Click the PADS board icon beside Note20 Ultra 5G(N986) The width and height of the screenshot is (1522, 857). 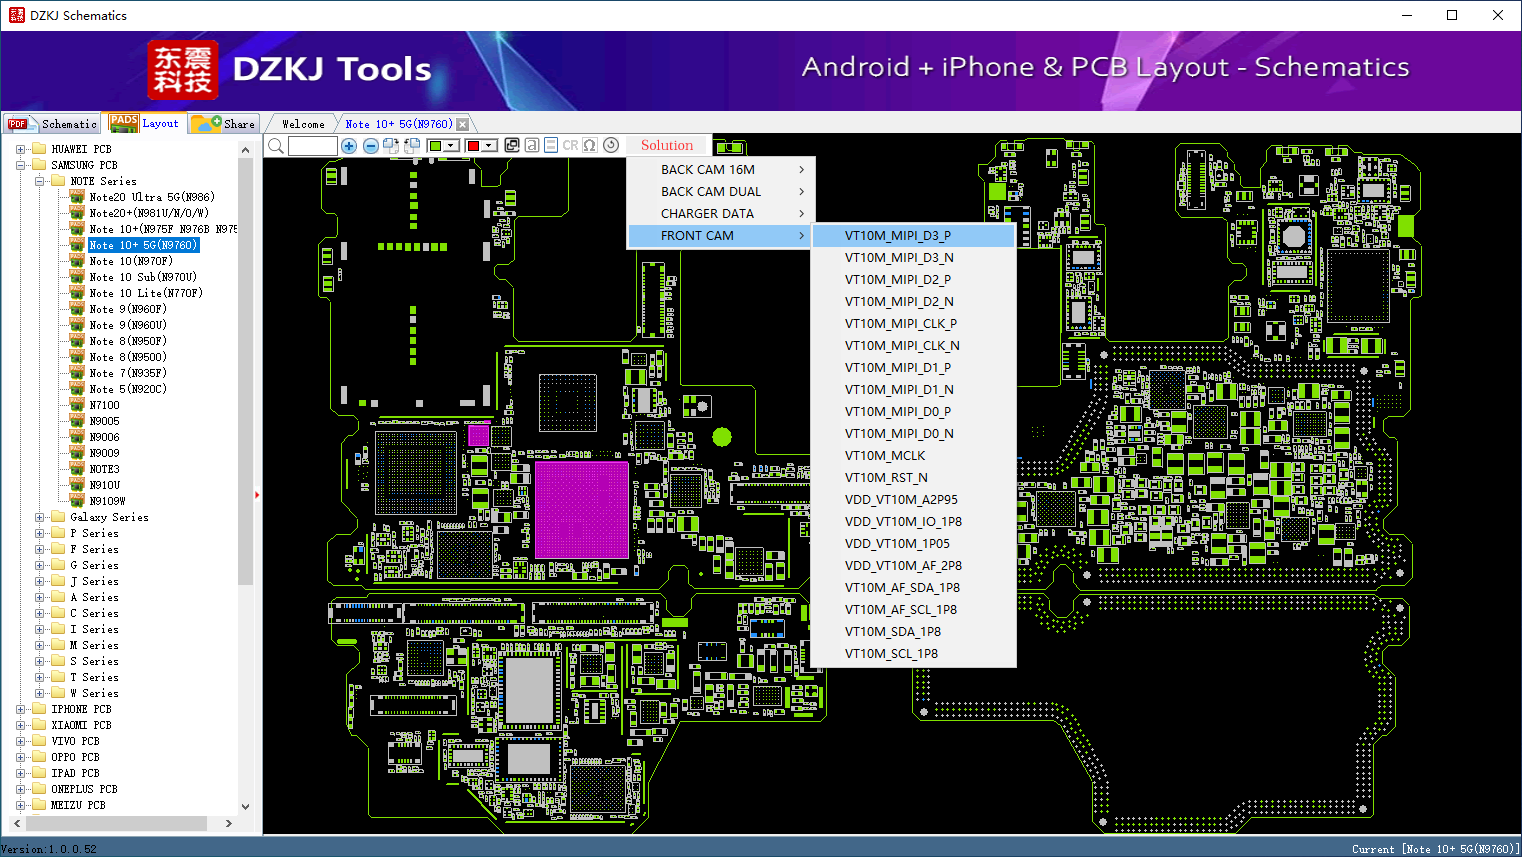pos(77,197)
